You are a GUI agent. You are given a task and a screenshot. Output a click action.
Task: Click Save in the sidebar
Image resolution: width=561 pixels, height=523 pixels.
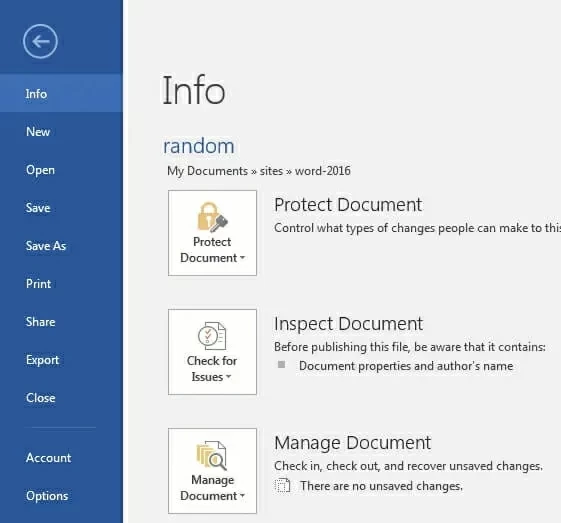click(61, 208)
